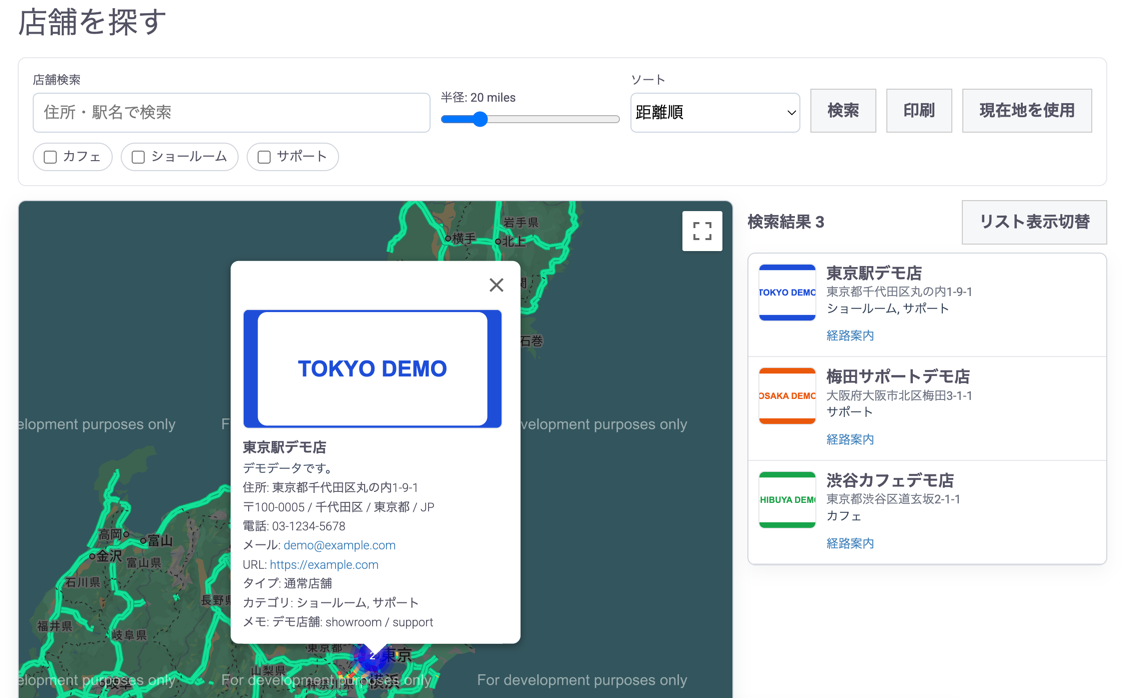
Task: Click the Tokyo map marker cluster
Action: [372, 656]
